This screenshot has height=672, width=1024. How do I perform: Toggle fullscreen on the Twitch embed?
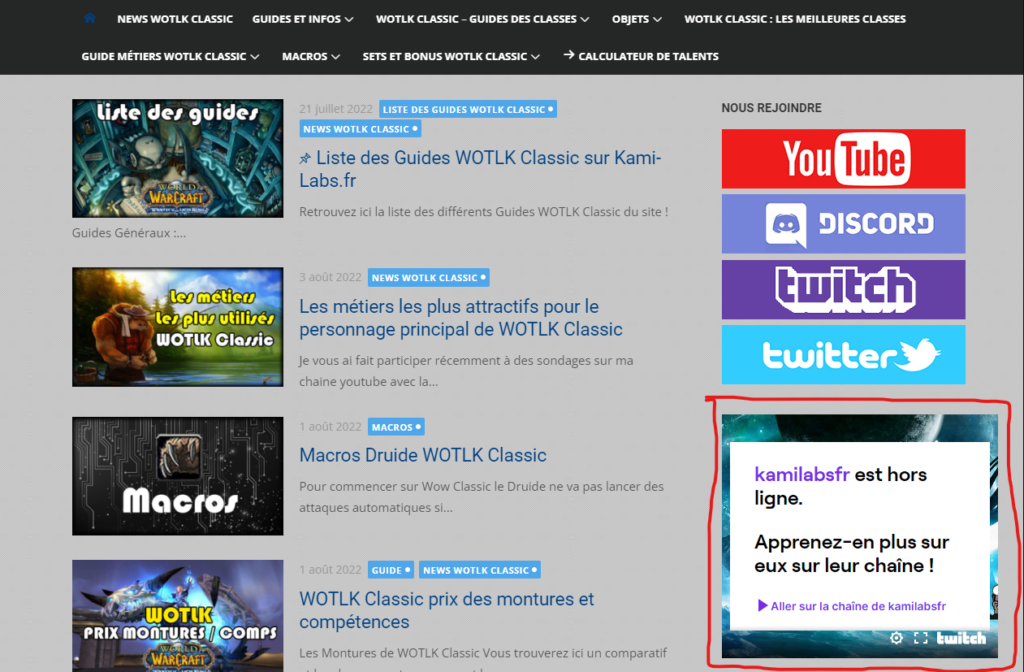coord(921,638)
